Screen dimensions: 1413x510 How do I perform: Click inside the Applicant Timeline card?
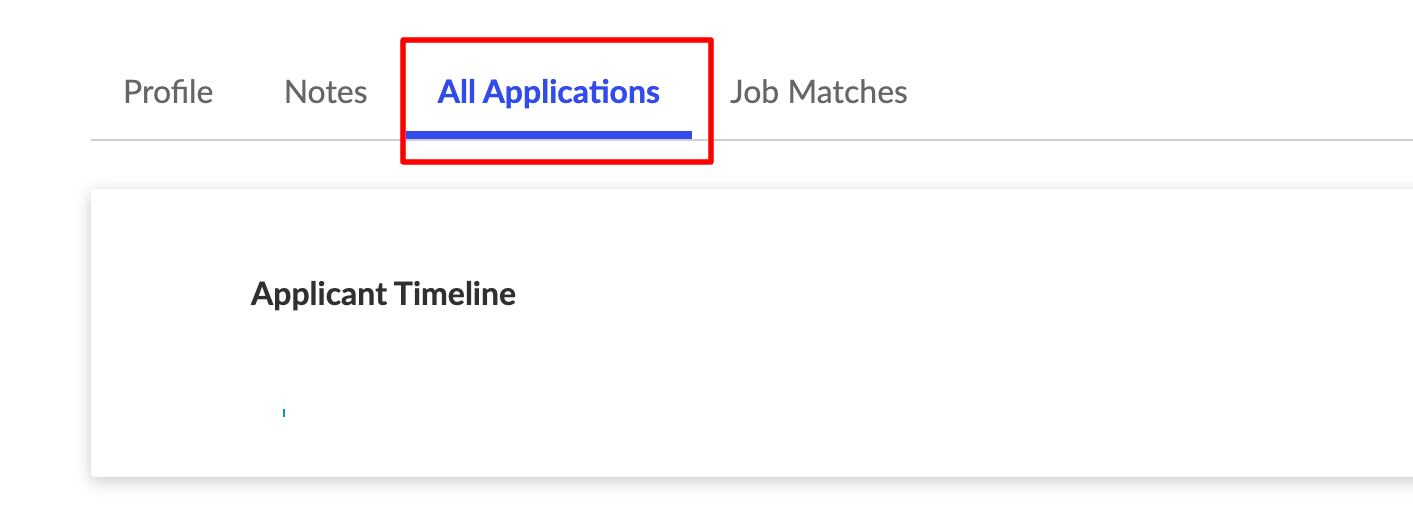(751, 332)
